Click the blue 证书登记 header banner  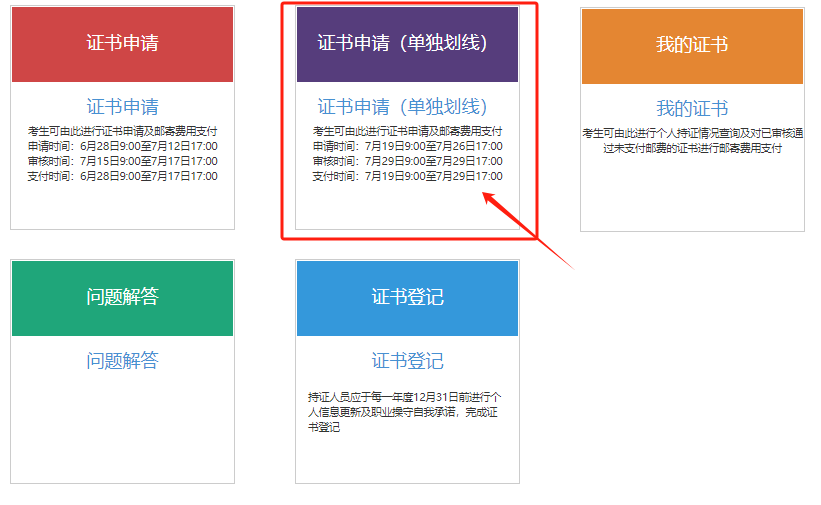[x=407, y=298]
